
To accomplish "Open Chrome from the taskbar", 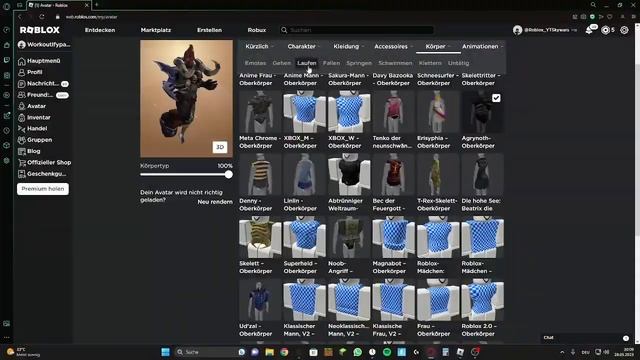I will pyautogui.click(x=284, y=352).
